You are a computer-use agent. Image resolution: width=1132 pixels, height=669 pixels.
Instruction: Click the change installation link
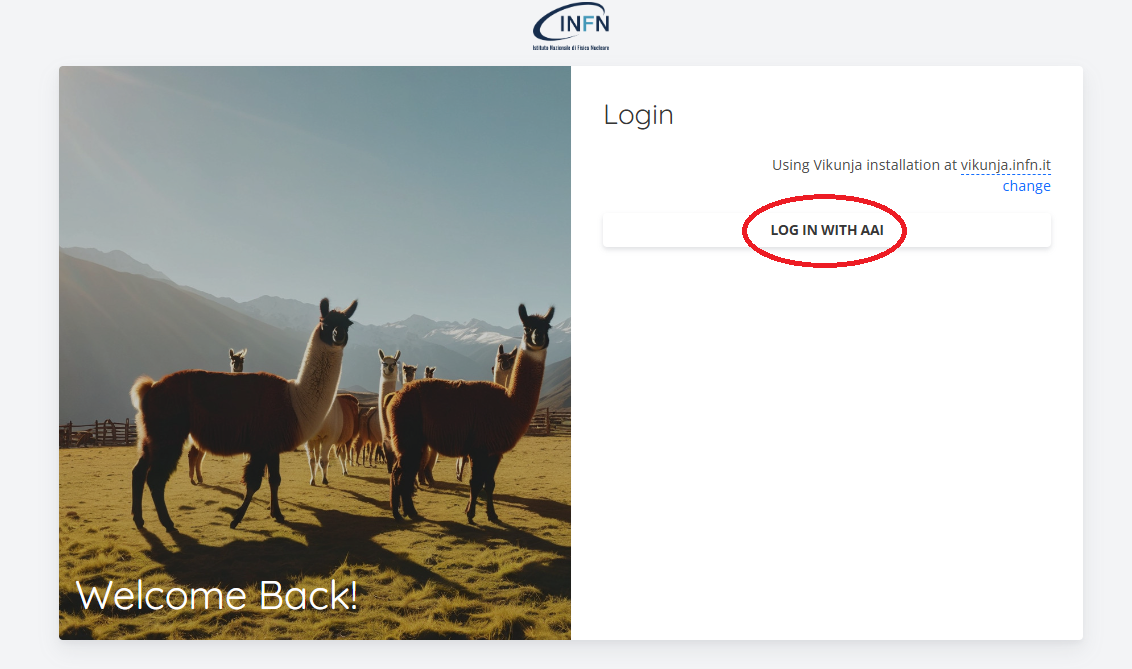coord(1026,186)
